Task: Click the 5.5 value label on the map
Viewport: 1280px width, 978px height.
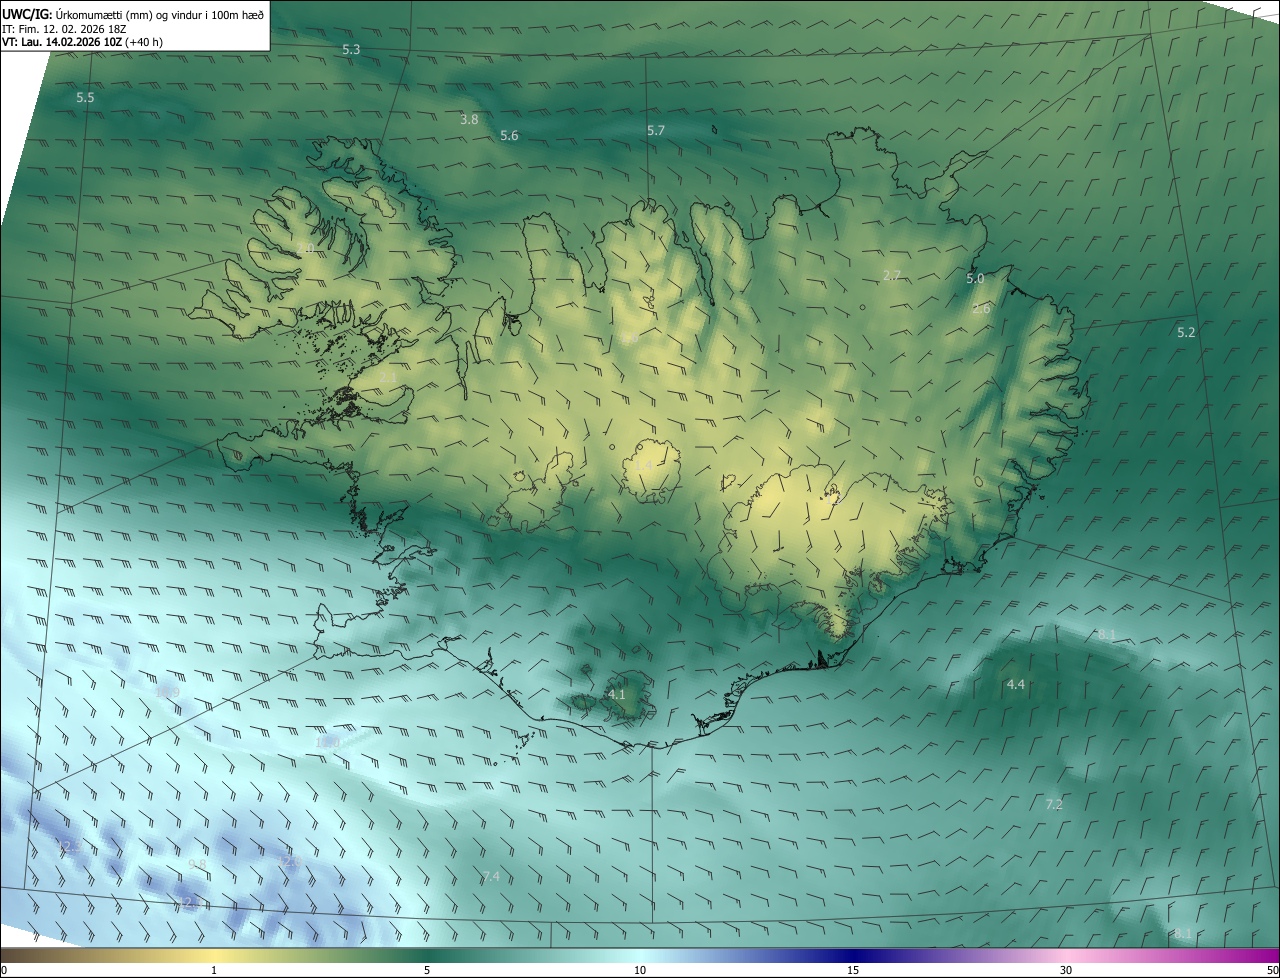Action: [85, 97]
